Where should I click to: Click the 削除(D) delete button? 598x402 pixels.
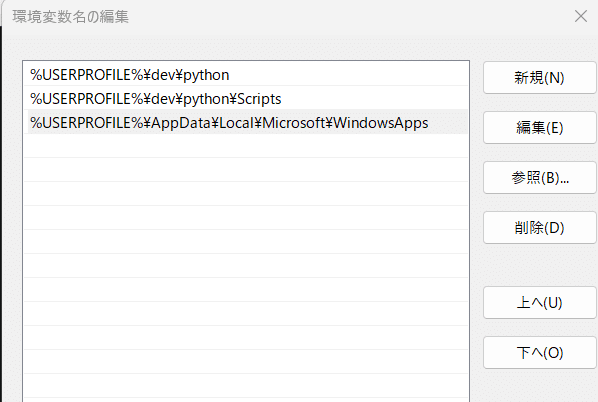click(x=540, y=228)
